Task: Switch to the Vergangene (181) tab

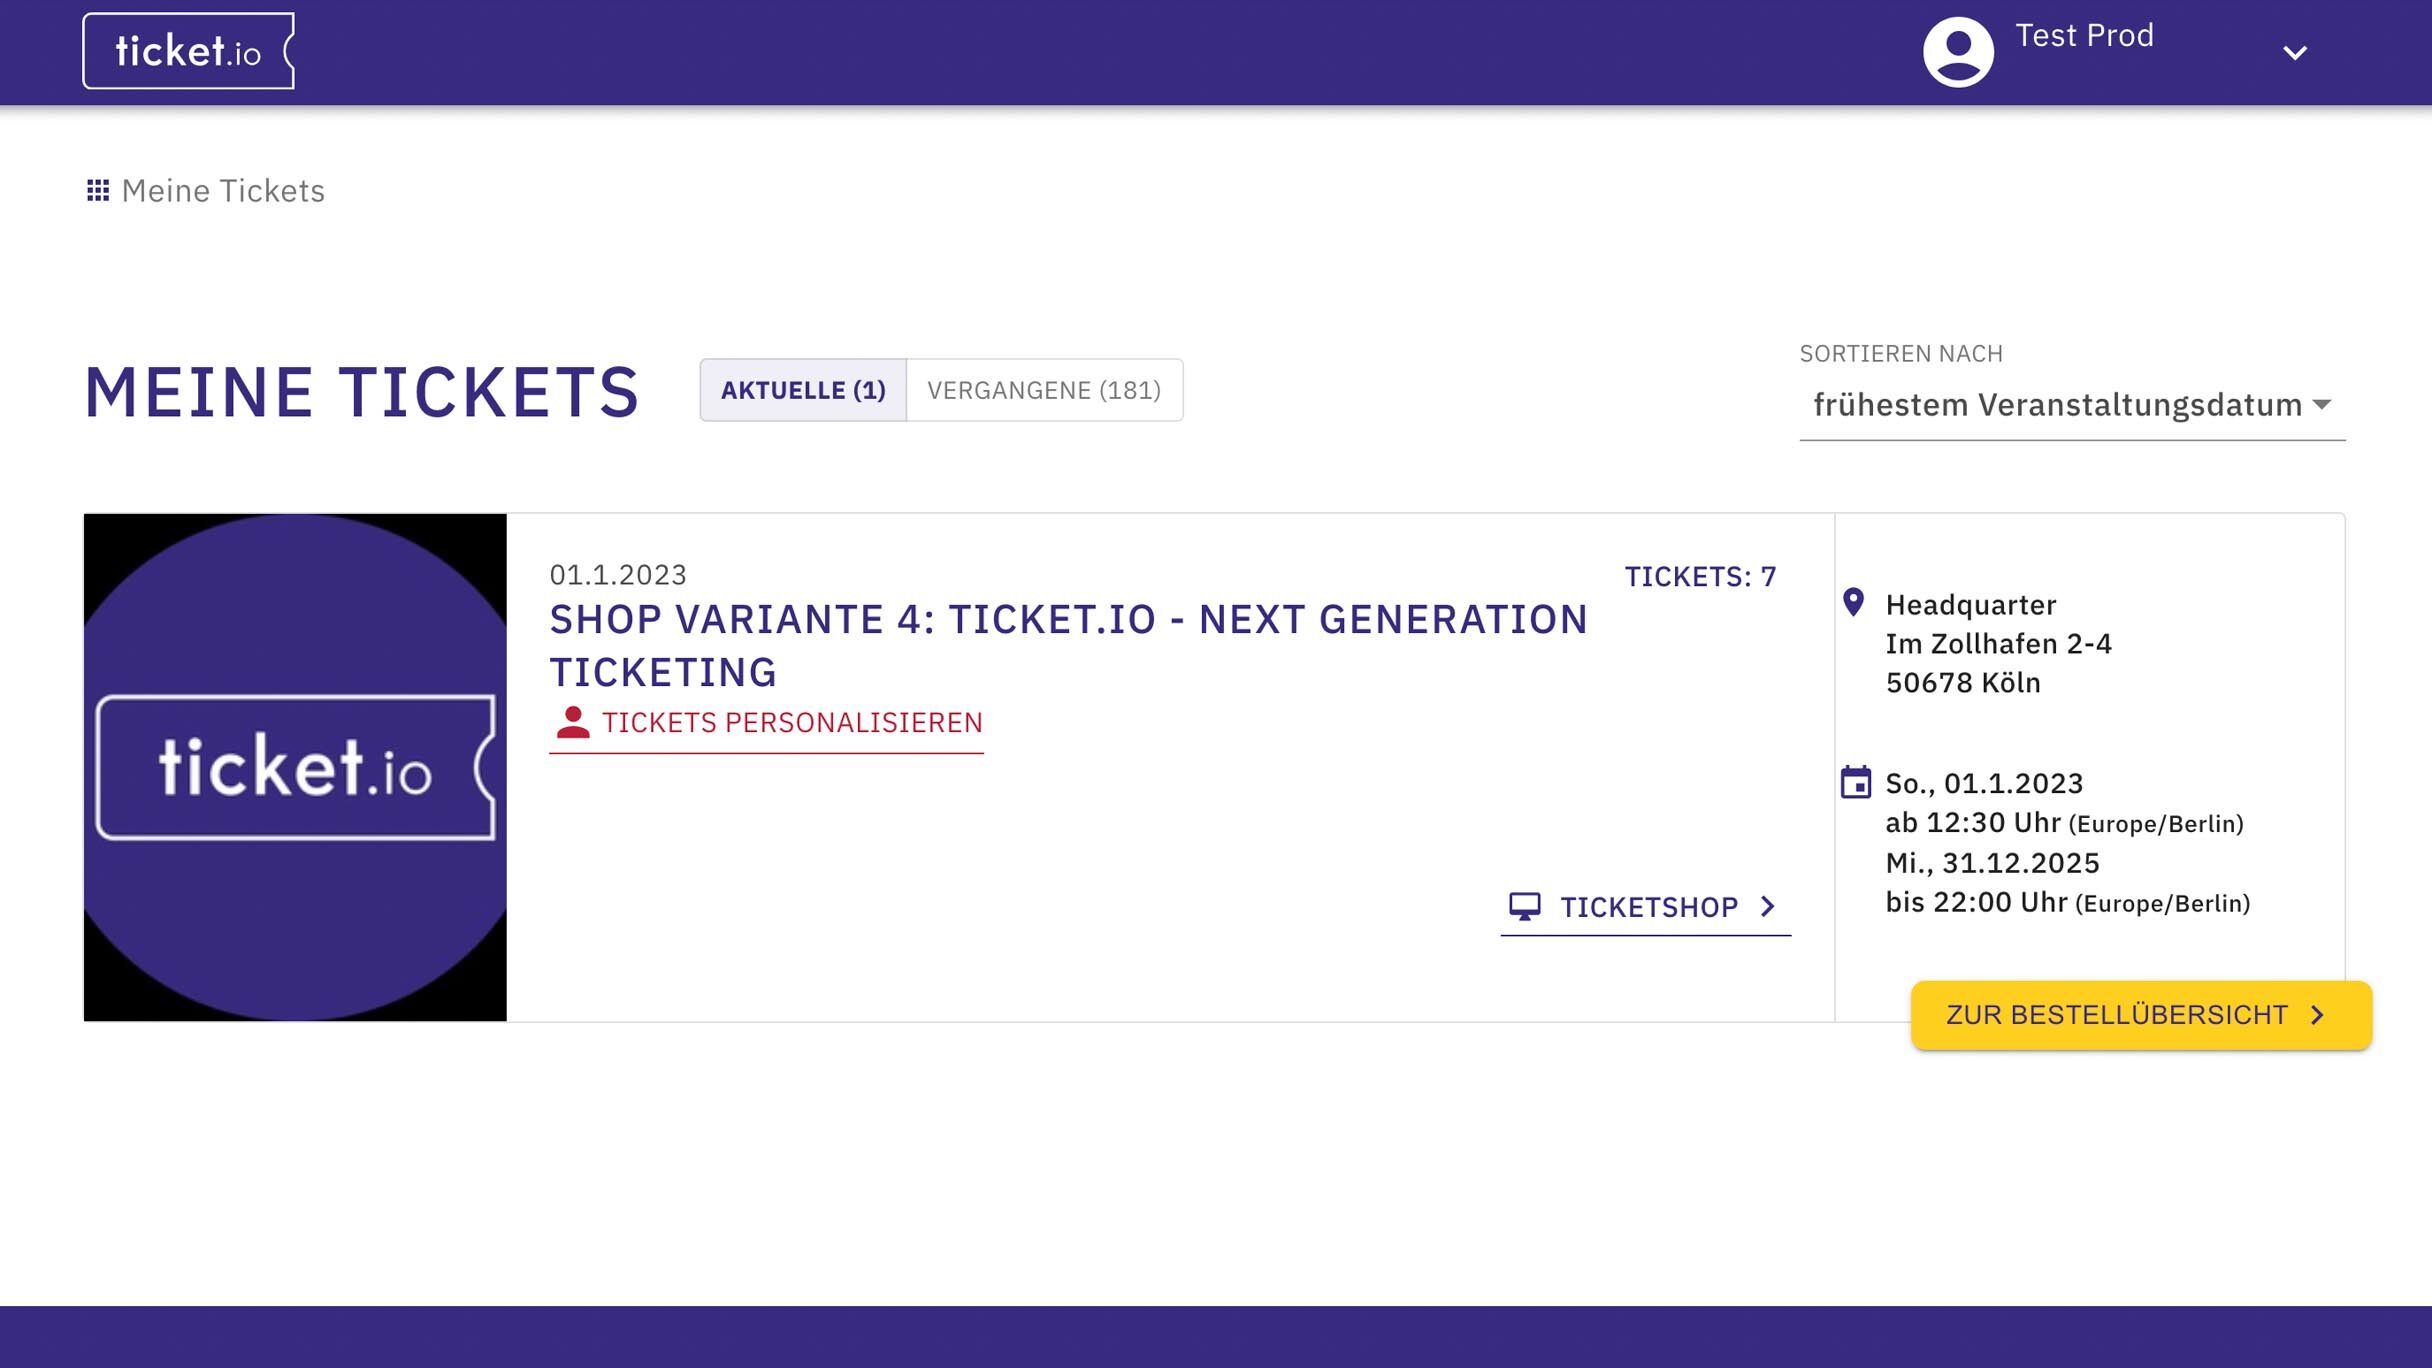Action: point(1045,390)
